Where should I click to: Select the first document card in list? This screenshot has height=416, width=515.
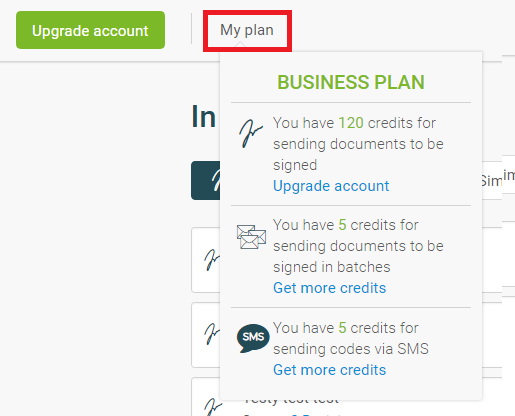(x=206, y=260)
